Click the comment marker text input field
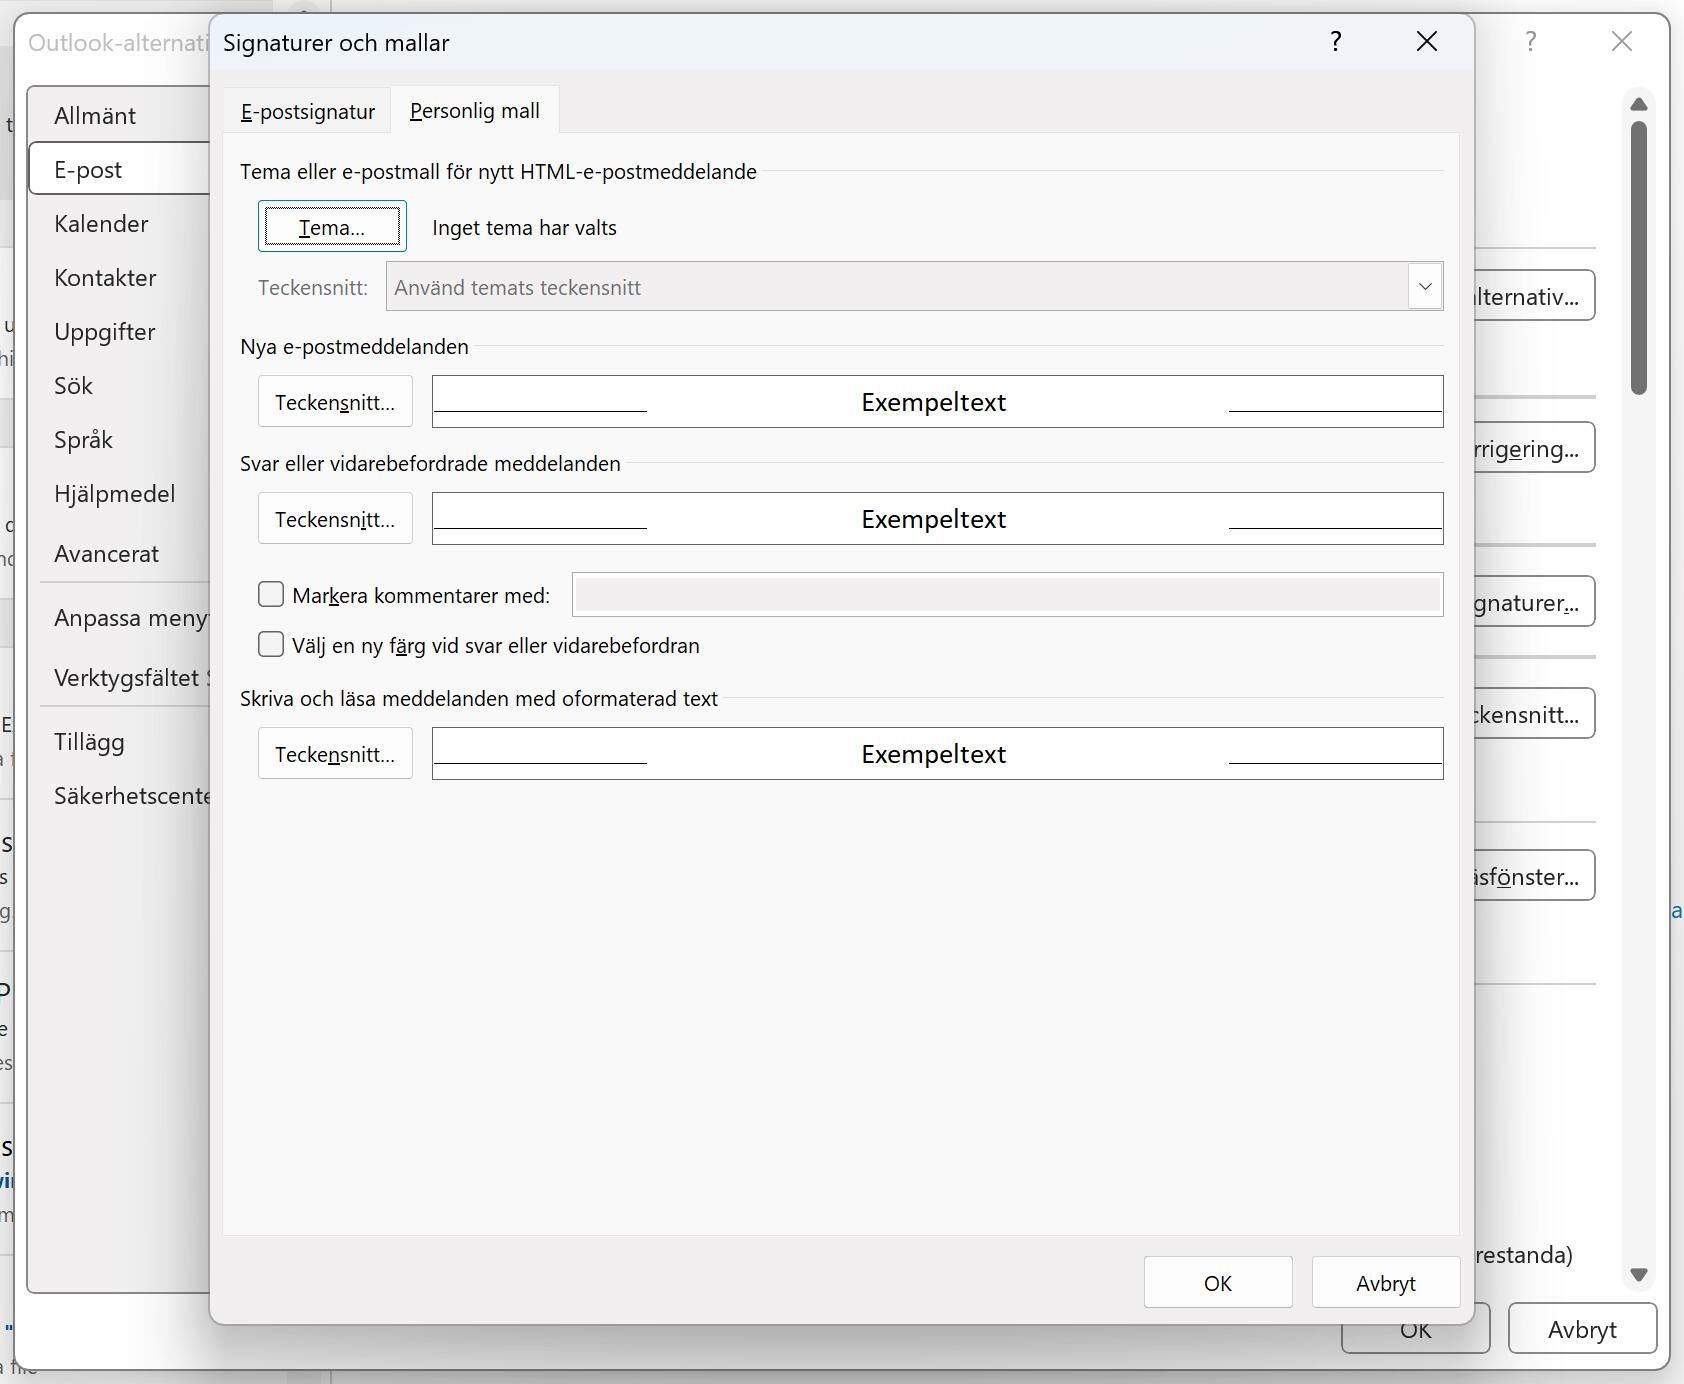Viewport: 1684px width, 1384px height. click(1006, 594)
